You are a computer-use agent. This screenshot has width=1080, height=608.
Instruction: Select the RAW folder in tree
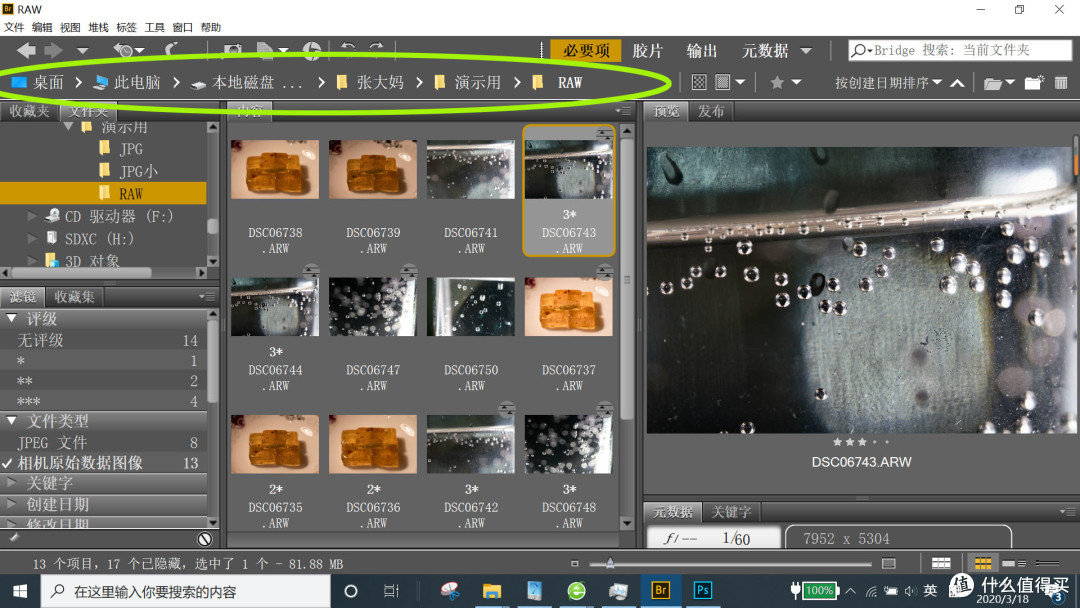pyautogui.click(x=103, y=193)
